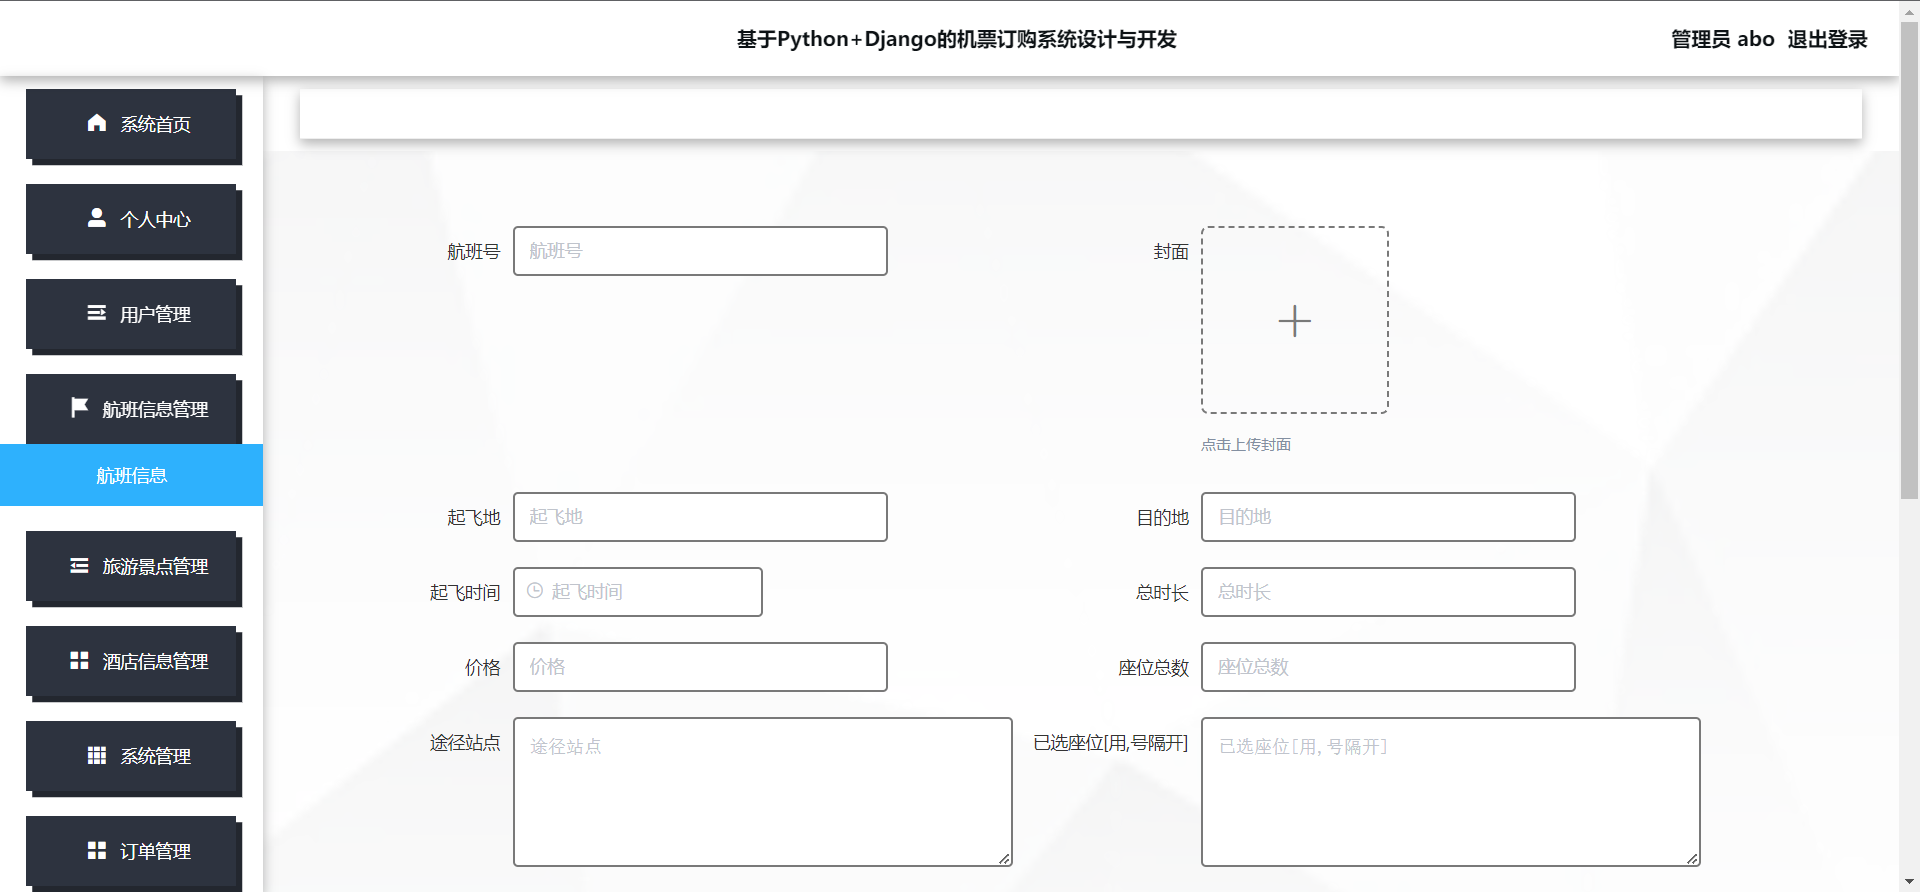Click inside the 途径站点 textarea
Viewport: 1920px width, 892px height.
763,792
